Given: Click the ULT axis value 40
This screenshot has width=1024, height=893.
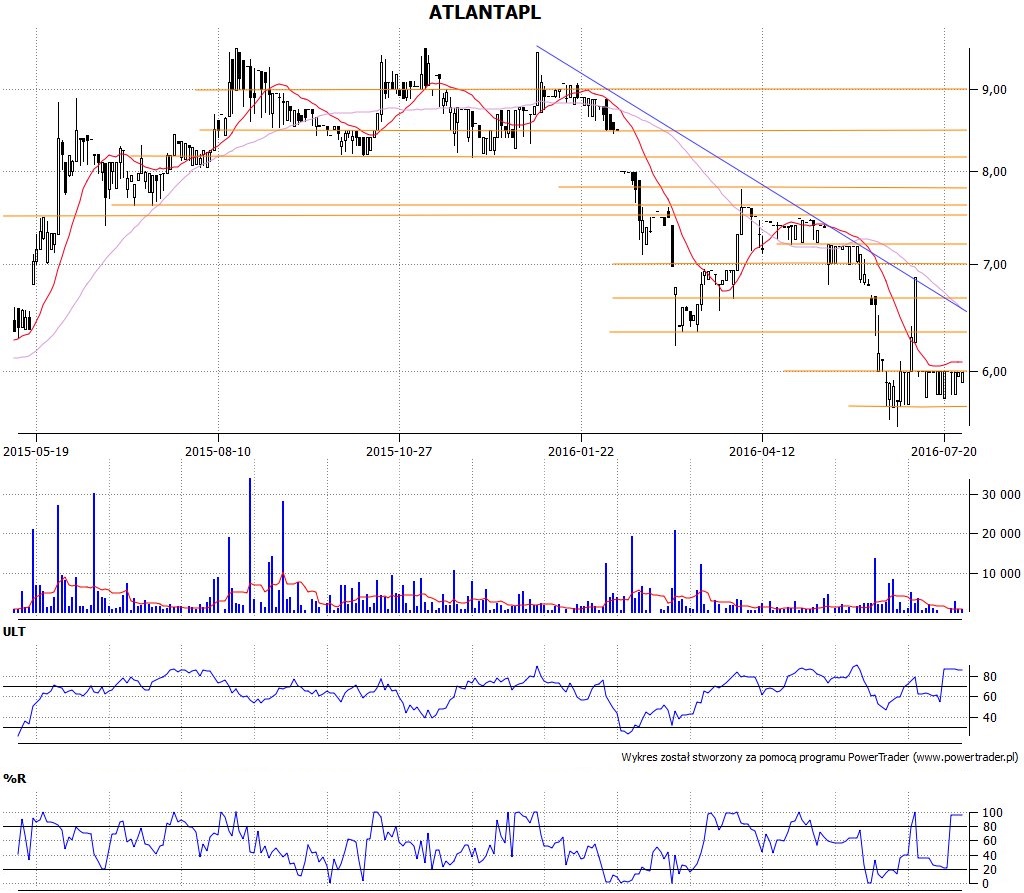Looking at the screenshot, I should [989, 718].
